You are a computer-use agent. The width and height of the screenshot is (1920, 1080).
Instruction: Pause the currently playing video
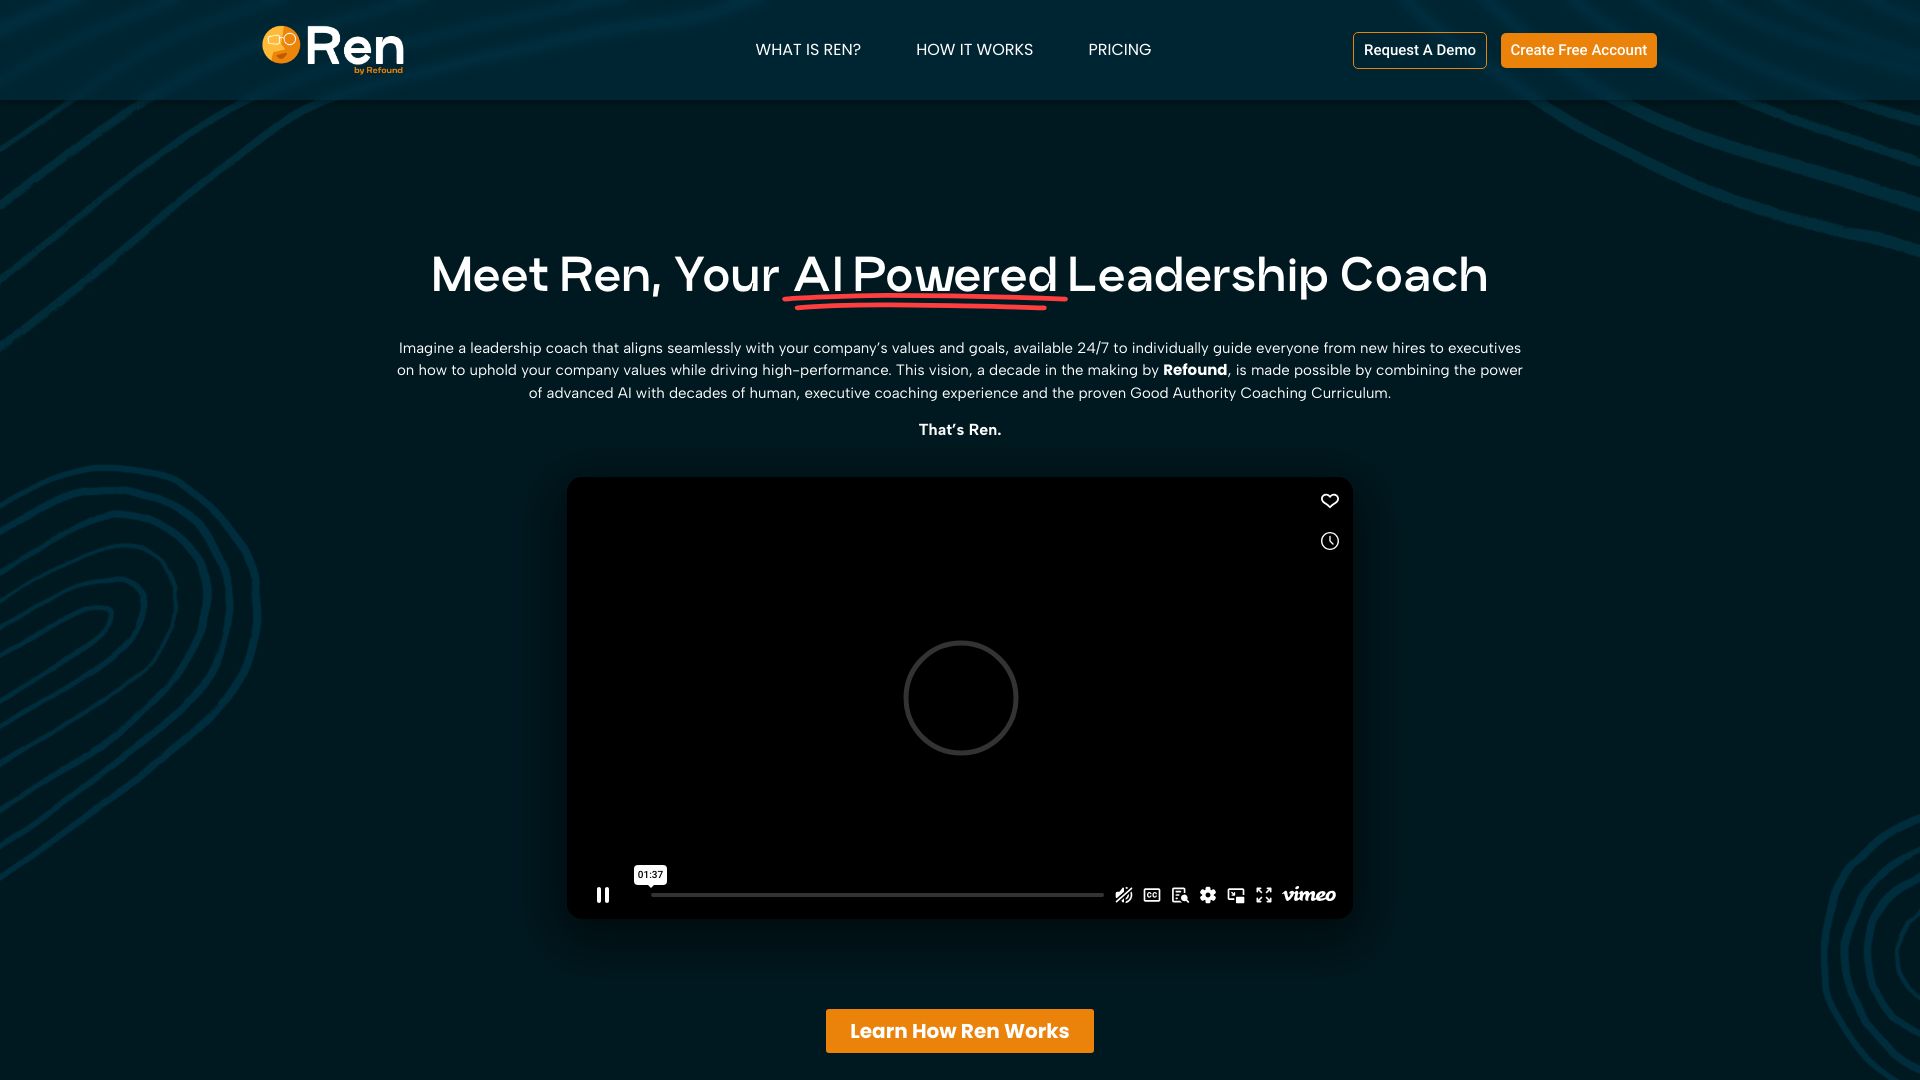pos(601,895)
